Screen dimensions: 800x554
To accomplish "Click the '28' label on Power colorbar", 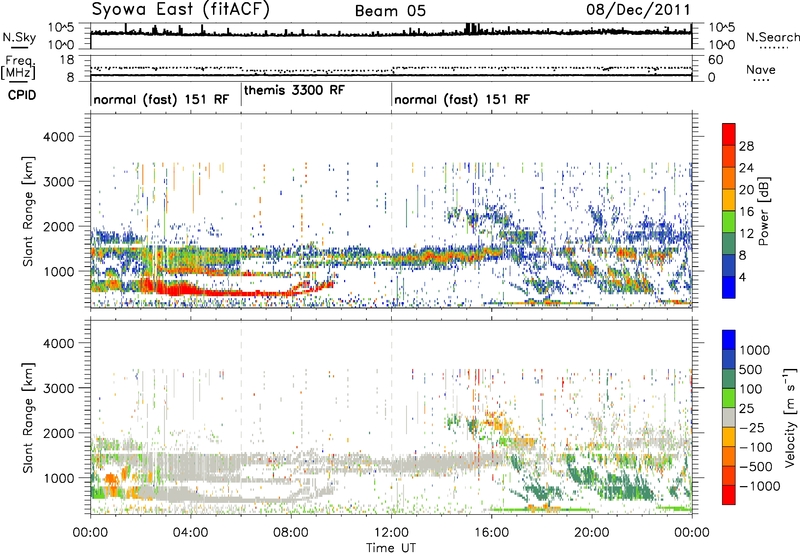I will 746,146.
